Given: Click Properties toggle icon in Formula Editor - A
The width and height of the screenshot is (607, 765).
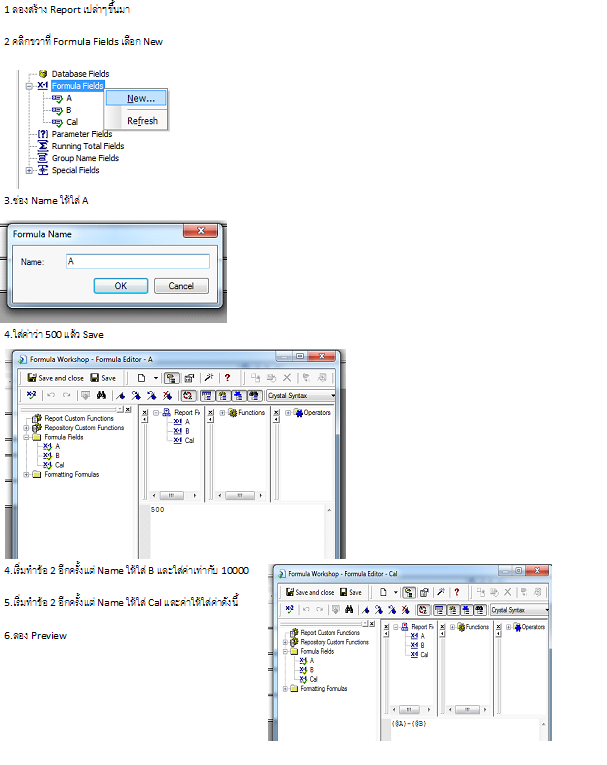Looking at the screenshot, I should coord(189,378).
